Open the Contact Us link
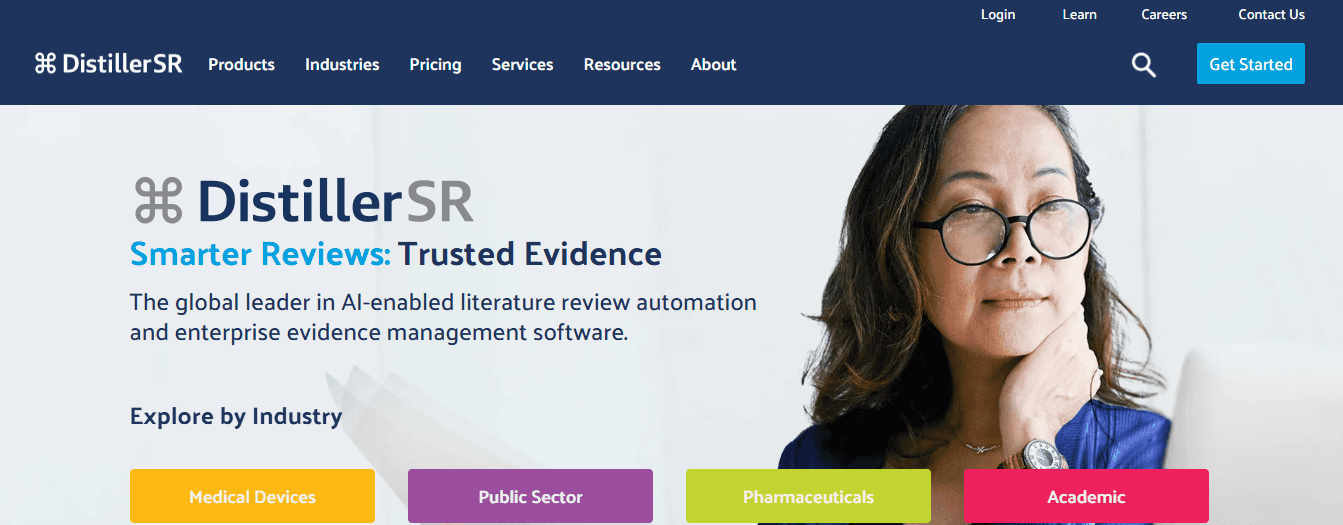 [x=1271, y=14]
